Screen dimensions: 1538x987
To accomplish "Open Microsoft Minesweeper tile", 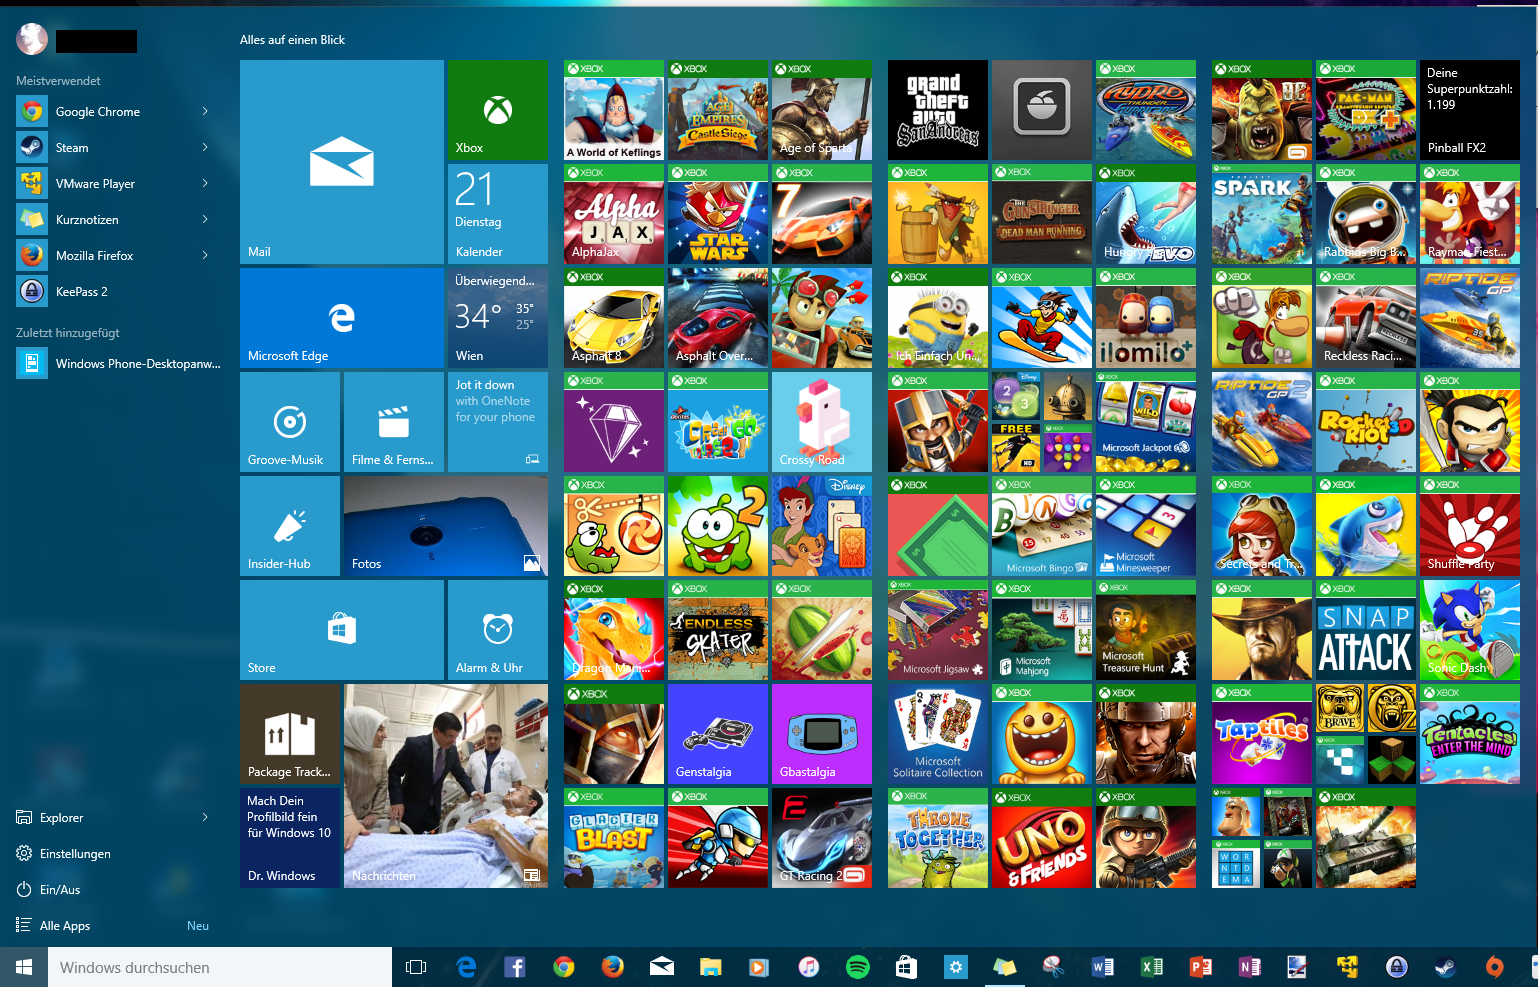I will pyautogui.click(x=1146, y=526).
